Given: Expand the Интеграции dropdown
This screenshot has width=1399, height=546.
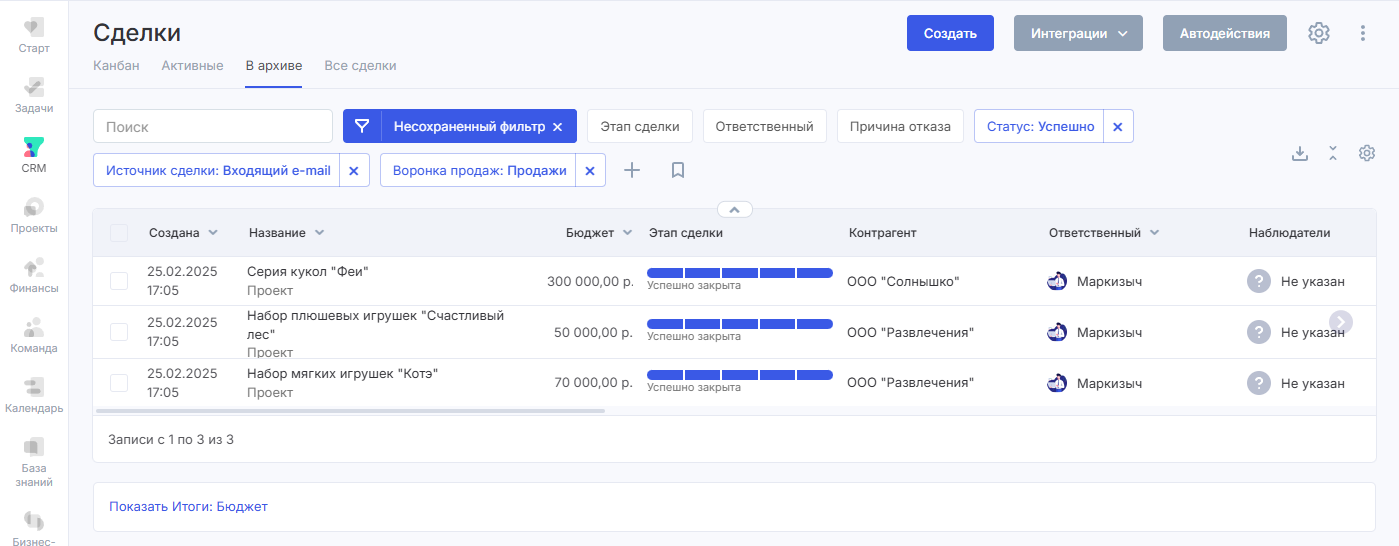Looking at the screenshot, I should (1078, 33).
